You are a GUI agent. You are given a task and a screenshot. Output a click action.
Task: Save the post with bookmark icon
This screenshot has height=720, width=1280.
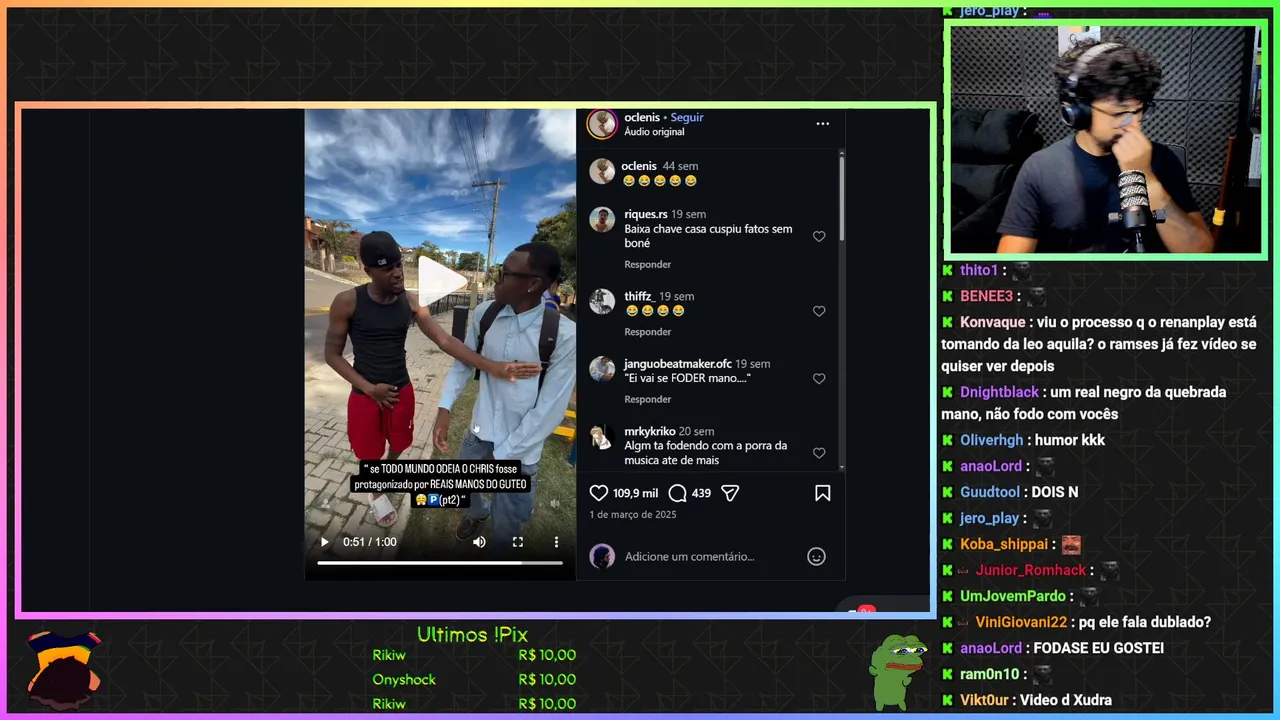tap(823, 493)
